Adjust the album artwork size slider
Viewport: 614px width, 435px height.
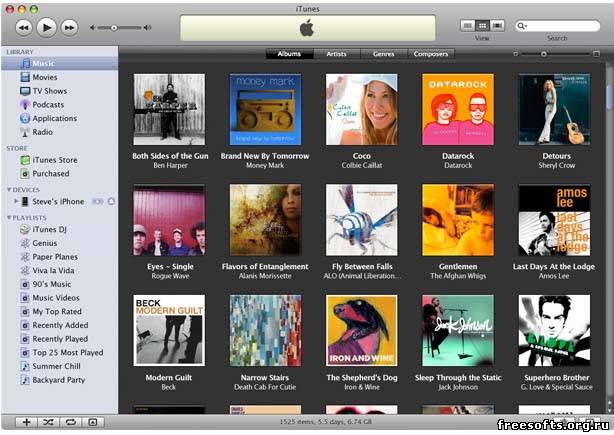[544, 54]
